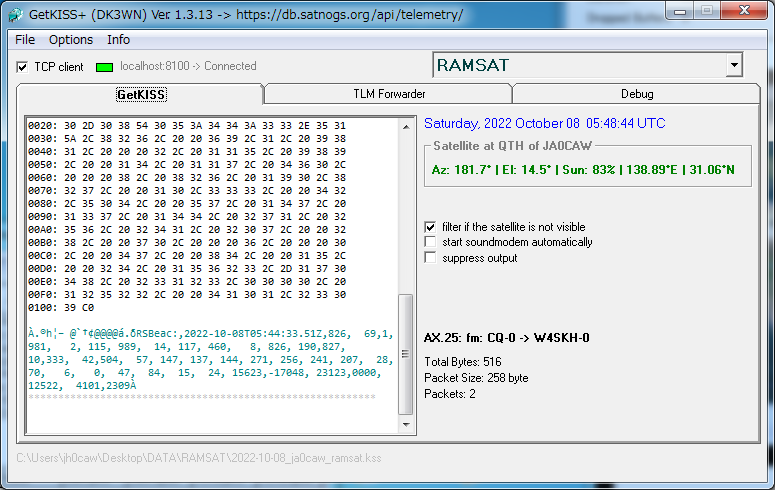
Task: Click the Az: 181.7° satellite position line
Action: click(583, 170)
